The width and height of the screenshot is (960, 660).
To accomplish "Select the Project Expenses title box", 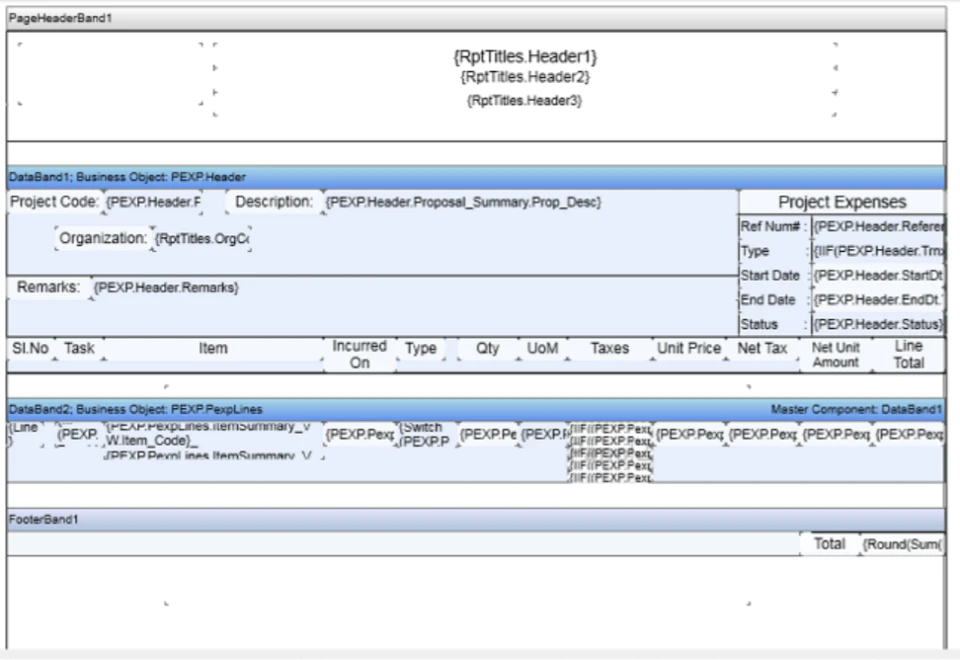I will 842,202.
